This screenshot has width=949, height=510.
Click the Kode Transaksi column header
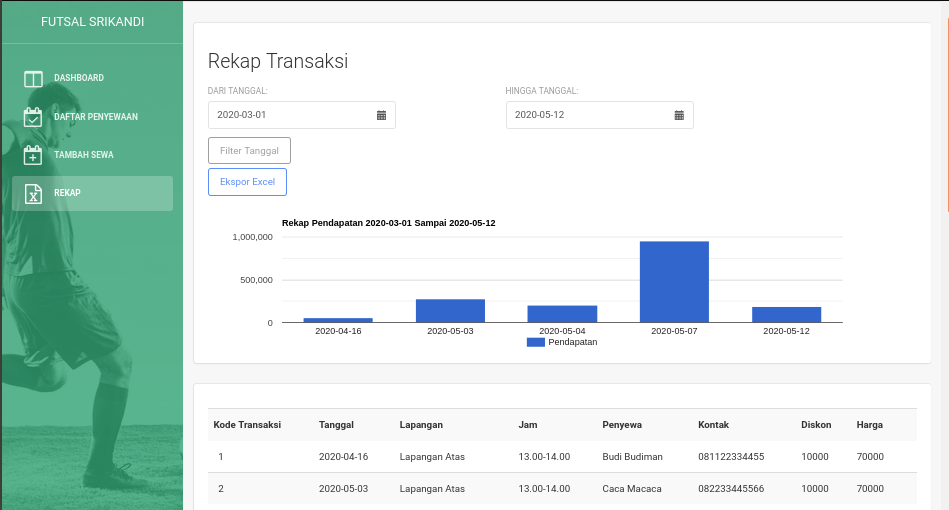click(x=247, y=425)
